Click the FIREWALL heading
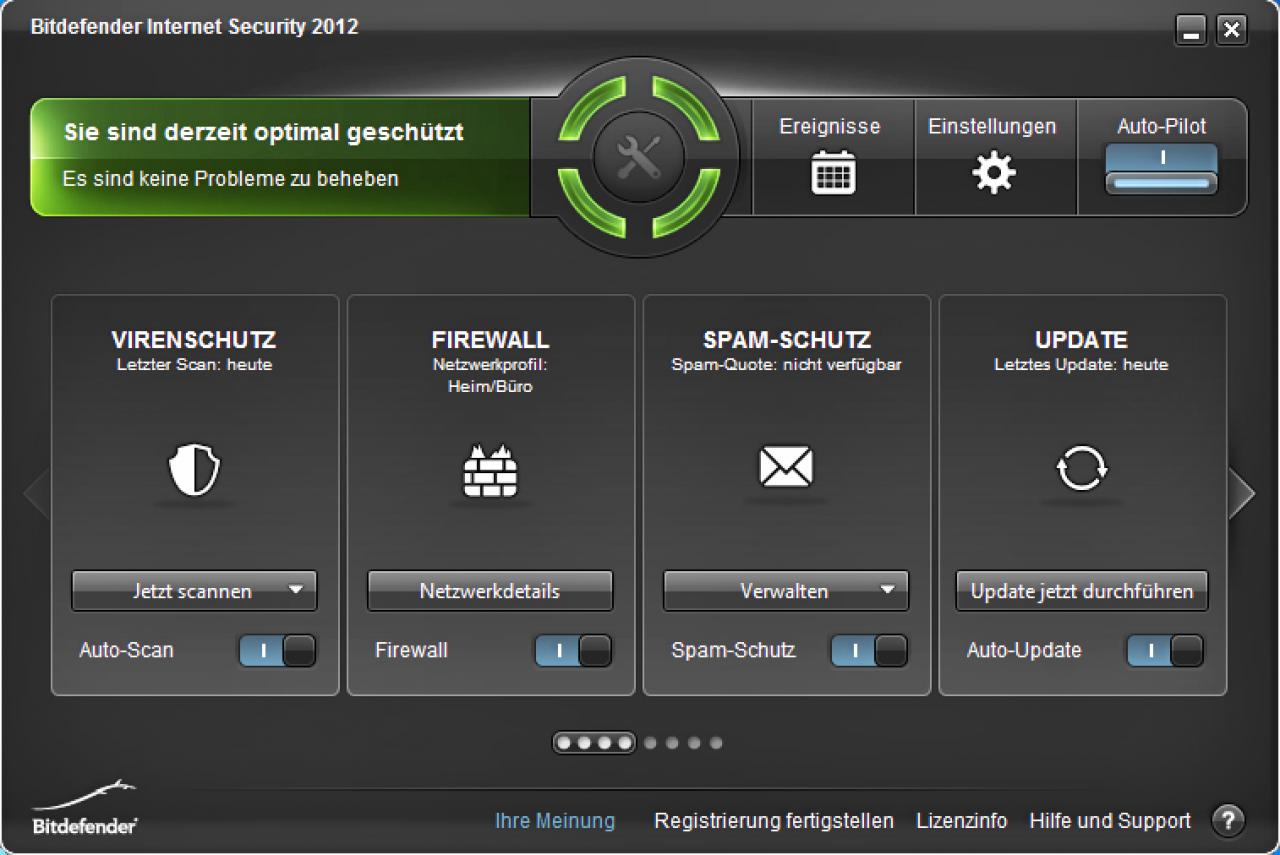The height and width of the screenshot is (855, 1280). 490,340
